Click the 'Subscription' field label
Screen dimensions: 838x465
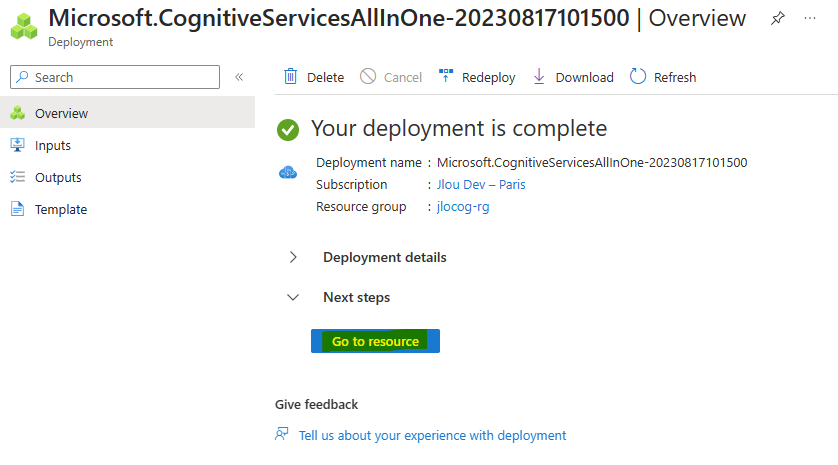tap(352, 184)
